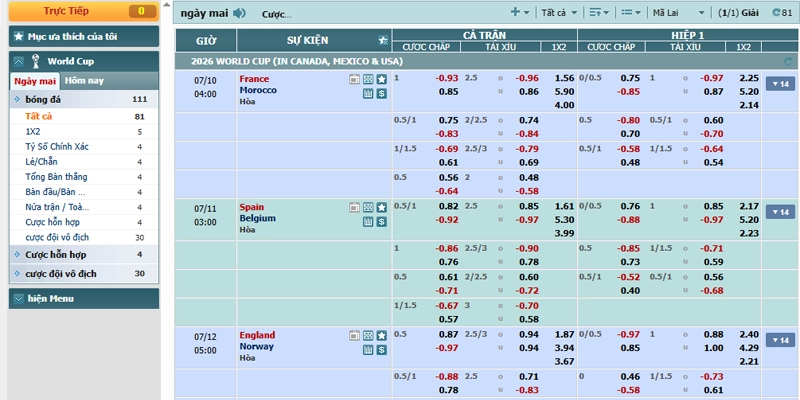Open pitch tracker icon for England match
Viewport: 800px width, 400px height.
(x=368, y=335)
